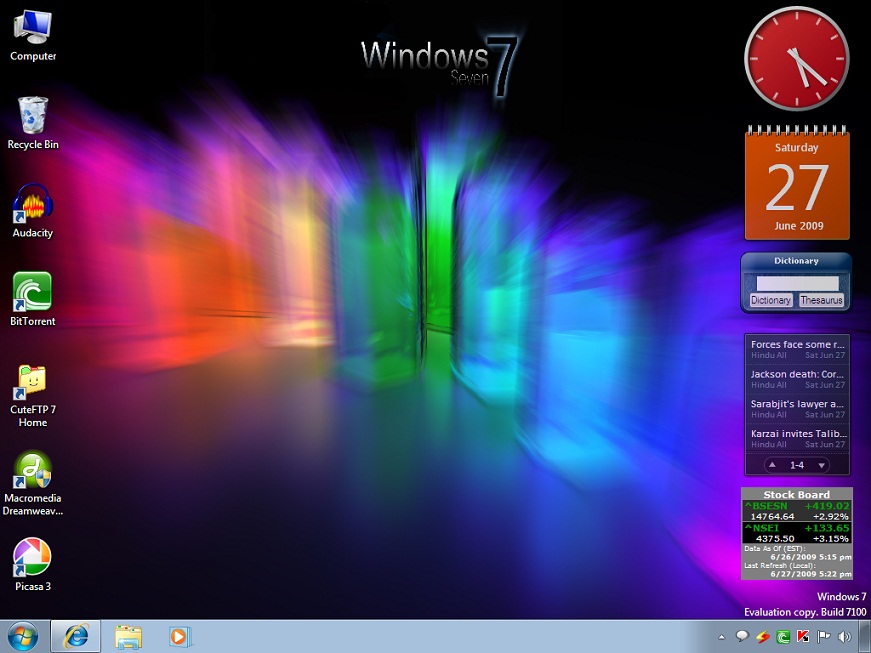This screenshot has width=871, height=653.
Task: Launch Internet Explorer from the taskbar
Action: click(76, 636)
